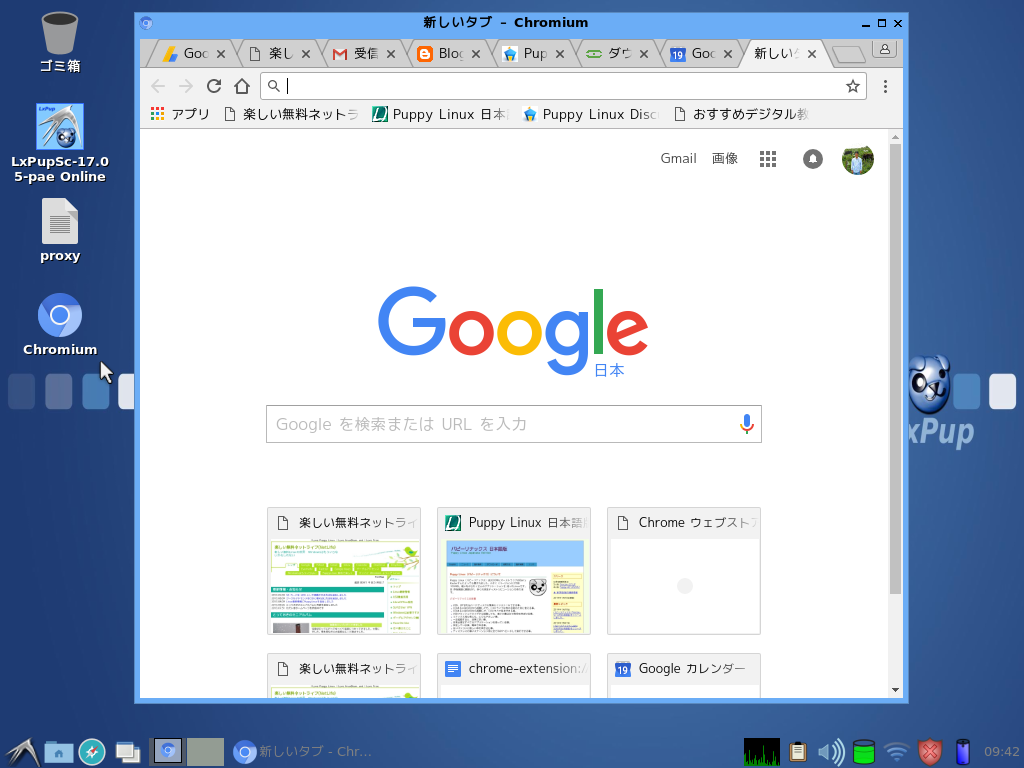This screenshot has width=1024, height=768.
Task: Open the Gmail link in the Google homepage
Action: point(678,158)
